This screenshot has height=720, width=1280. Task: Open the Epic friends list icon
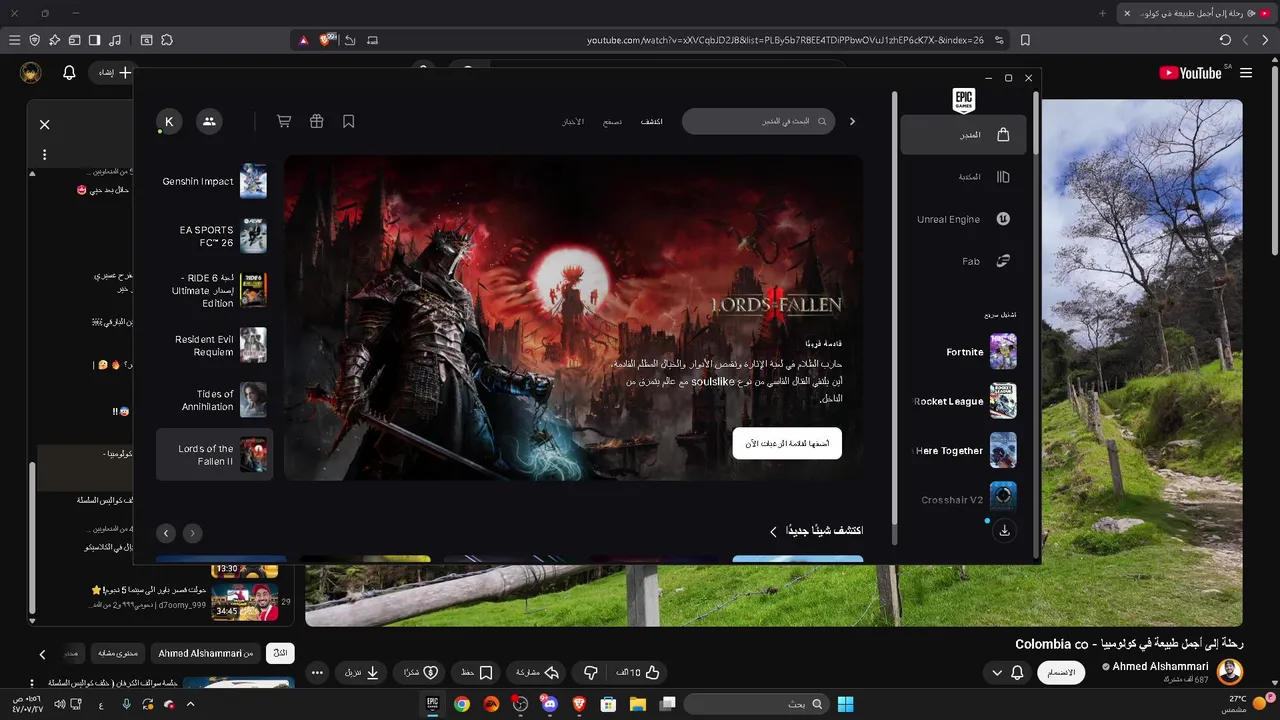pos(209,121)
